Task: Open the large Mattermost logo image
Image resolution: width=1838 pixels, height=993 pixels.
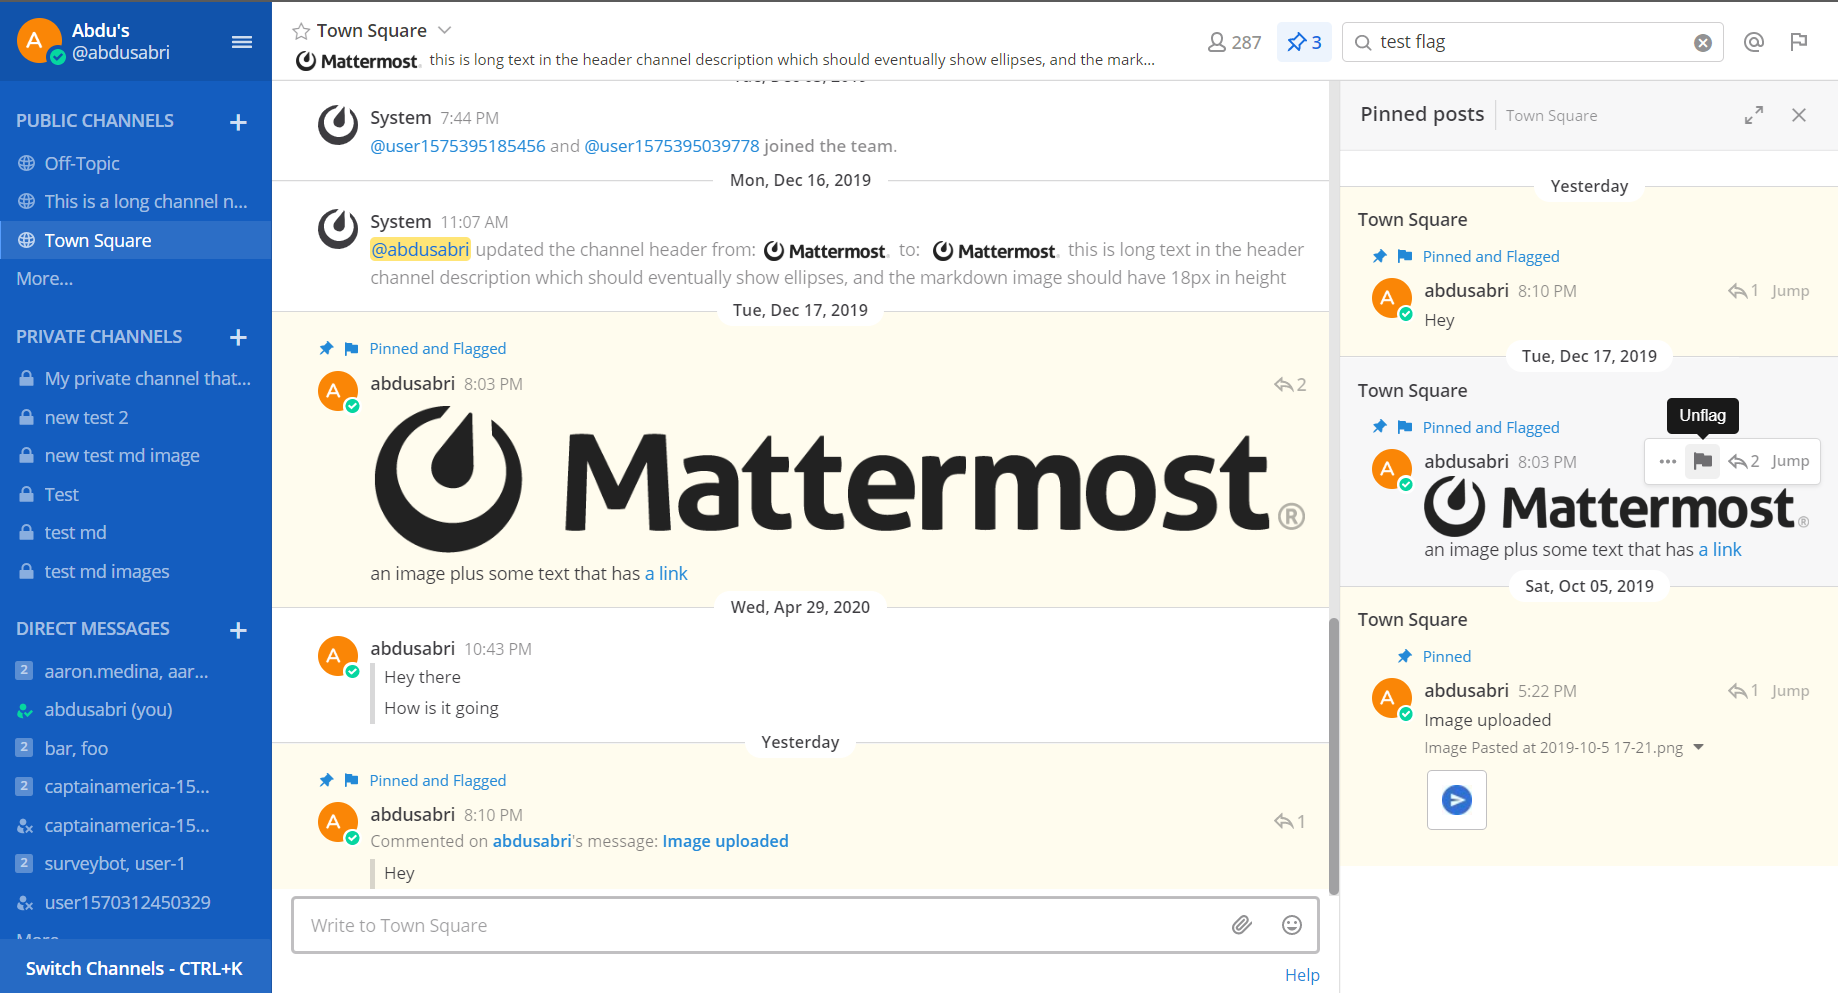Action: pos(839,480)
